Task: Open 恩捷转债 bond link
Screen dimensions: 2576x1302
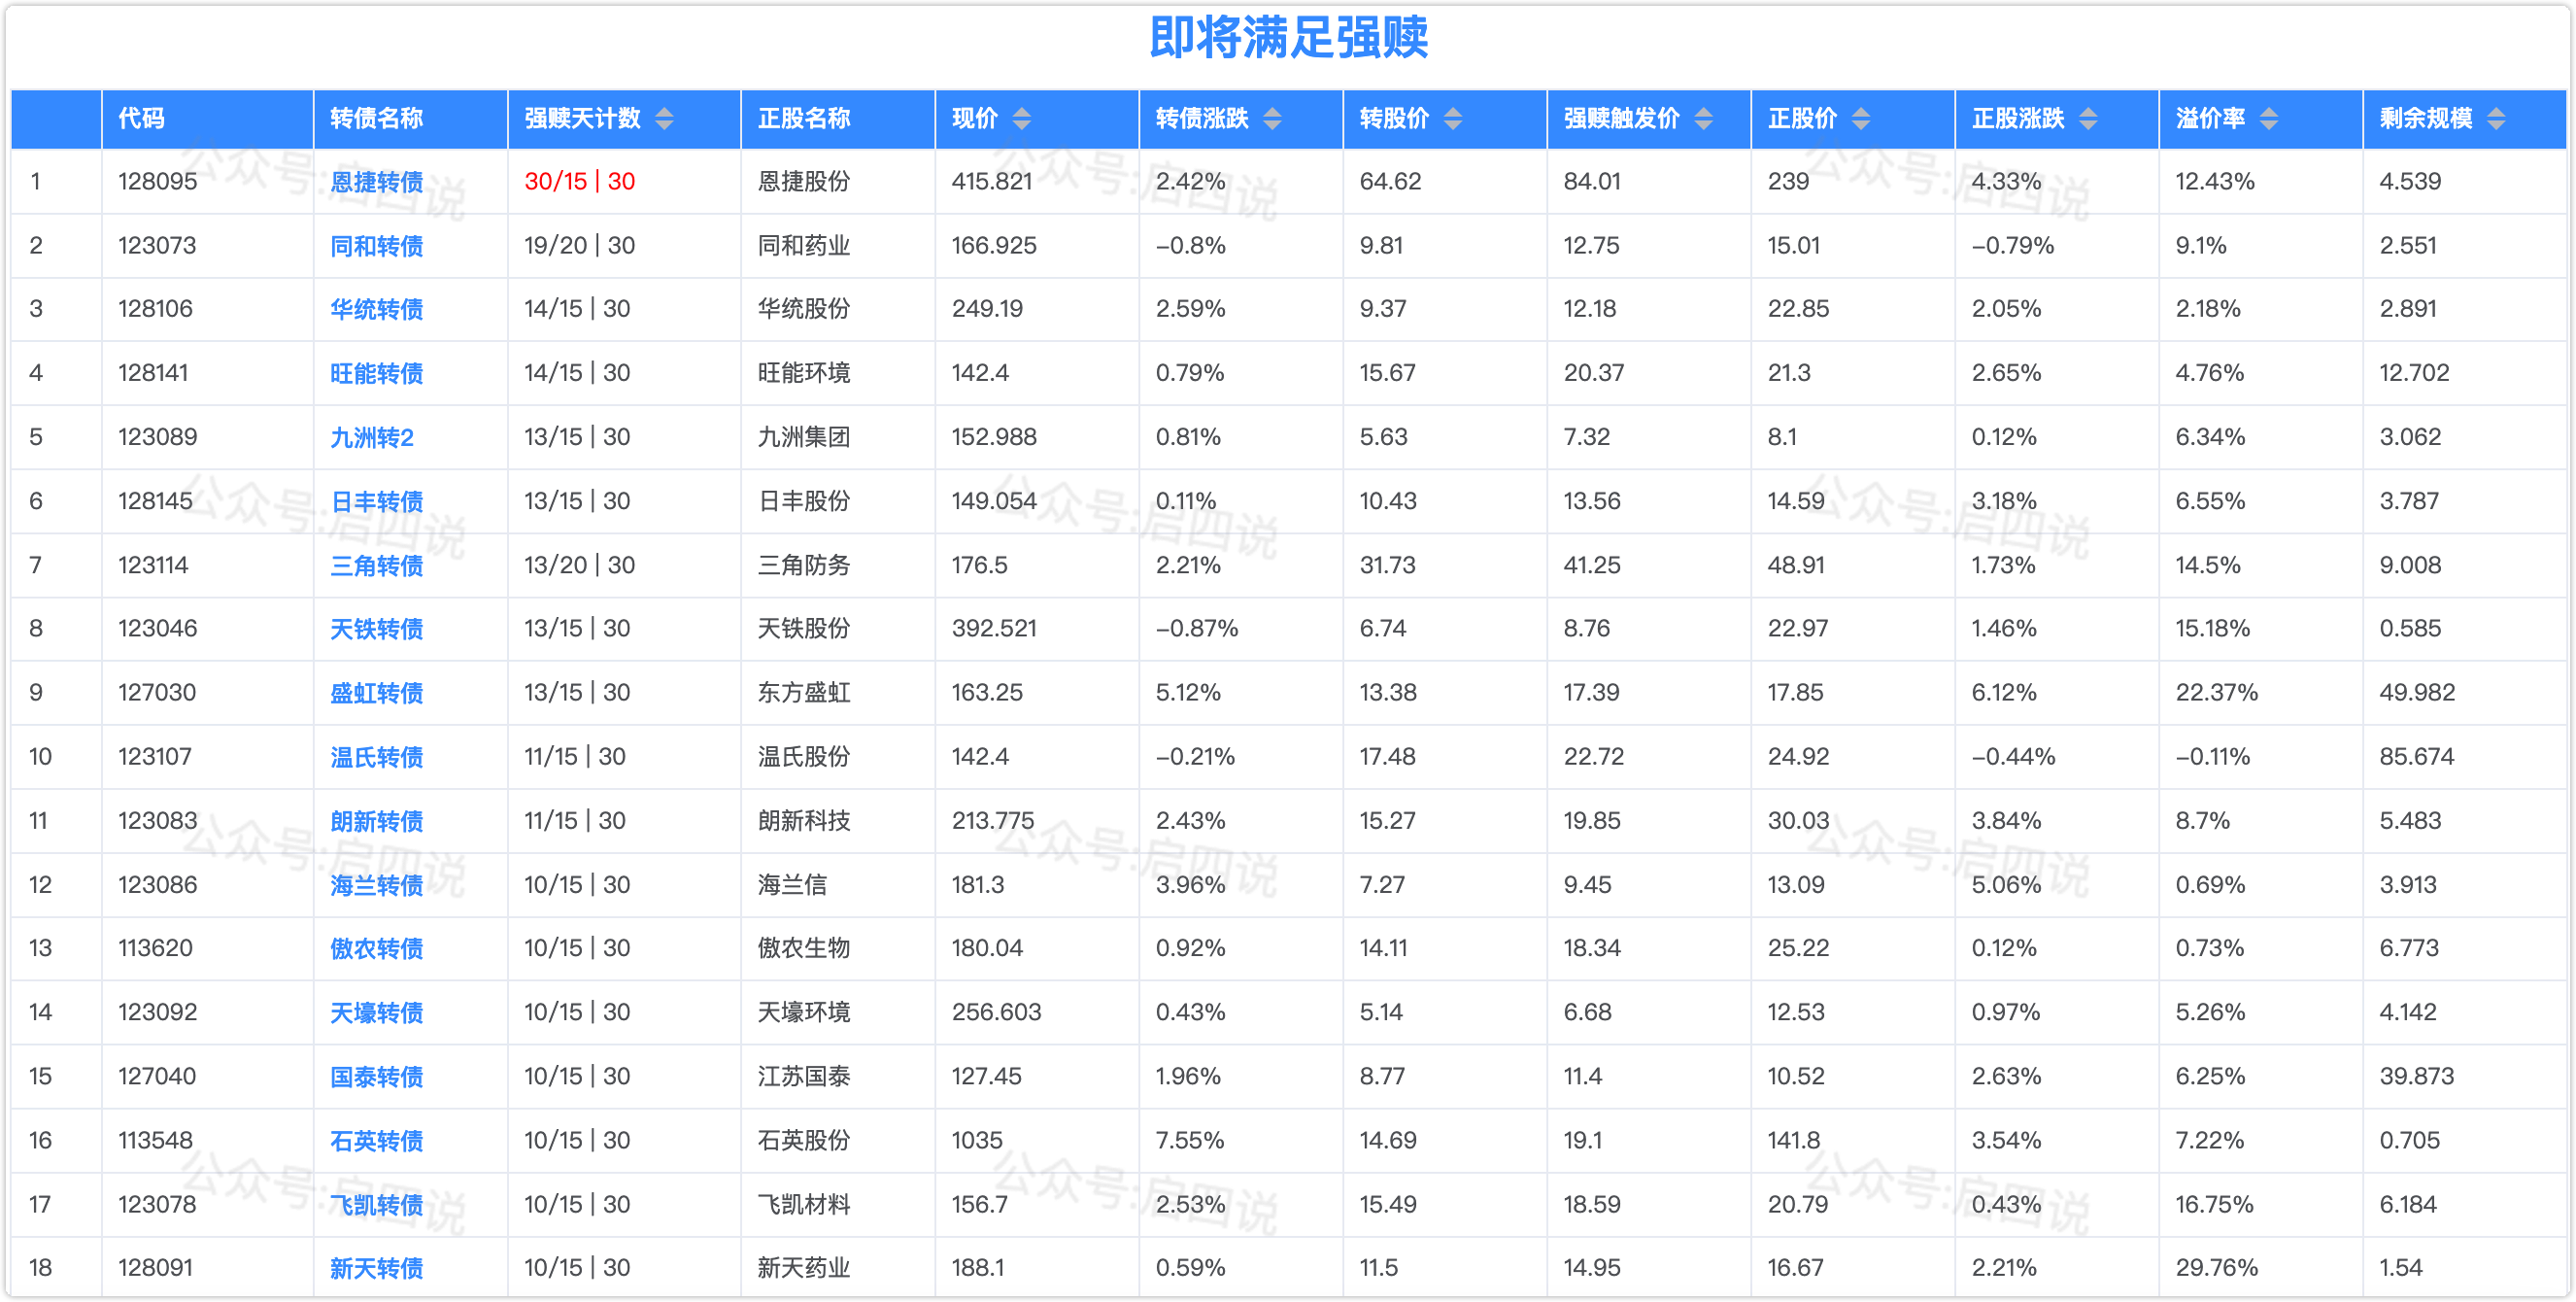Action: click(376, 182)
